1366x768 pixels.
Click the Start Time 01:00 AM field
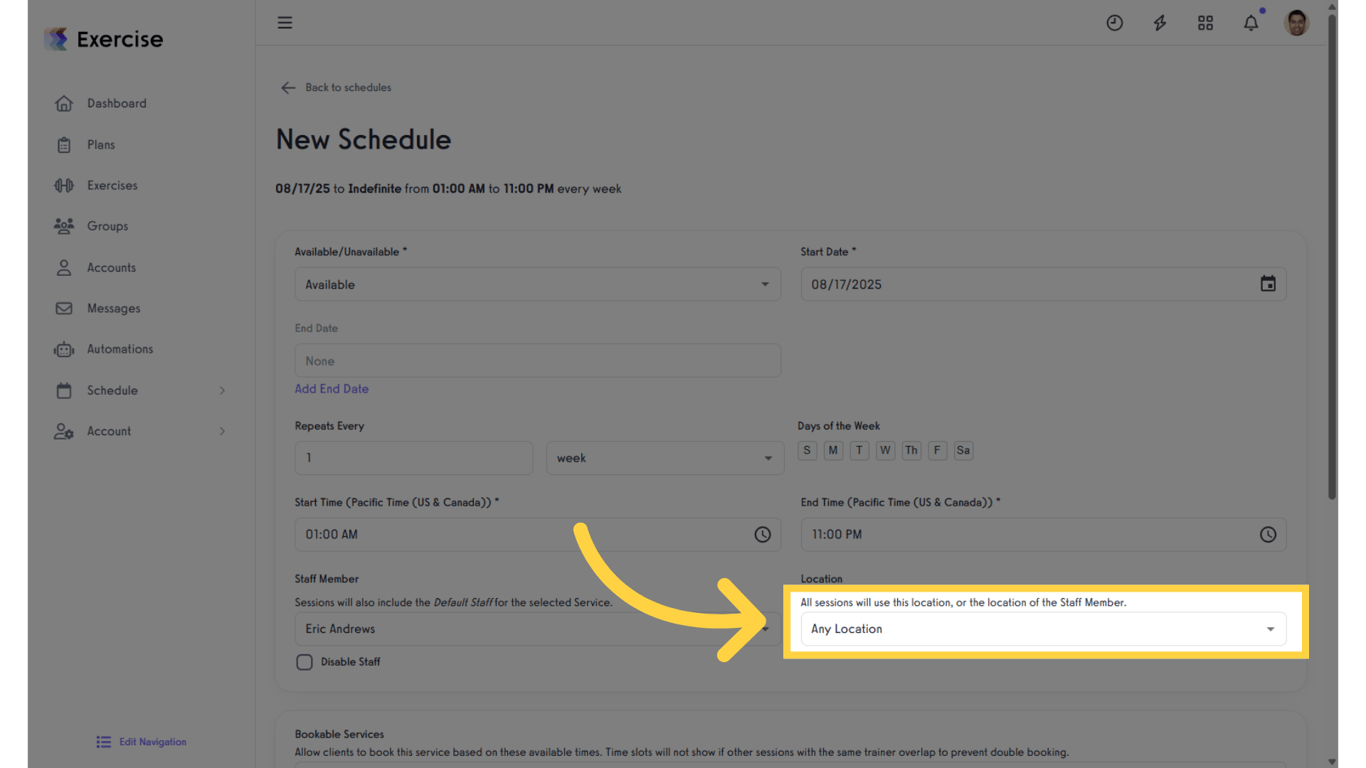pyautogui.click(x=538, y=535)
